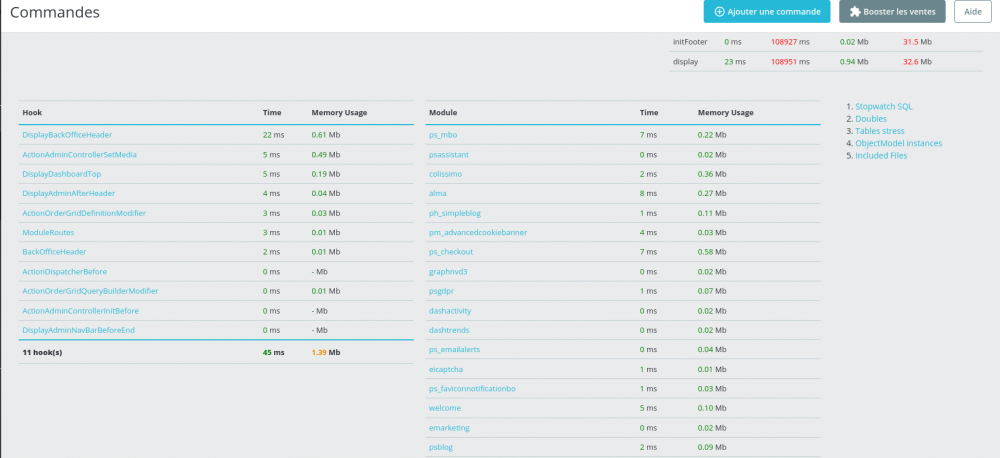Screen dimensions: 1000x458
Task: Open the ps_checkout module link
Action: (451, 252)
